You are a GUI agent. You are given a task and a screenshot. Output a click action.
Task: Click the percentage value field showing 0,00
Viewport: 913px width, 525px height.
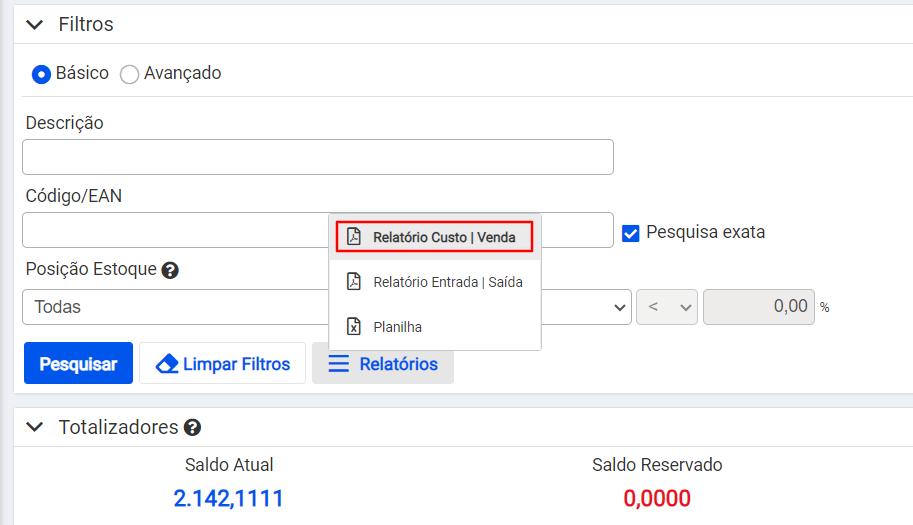tap(759, 307)
